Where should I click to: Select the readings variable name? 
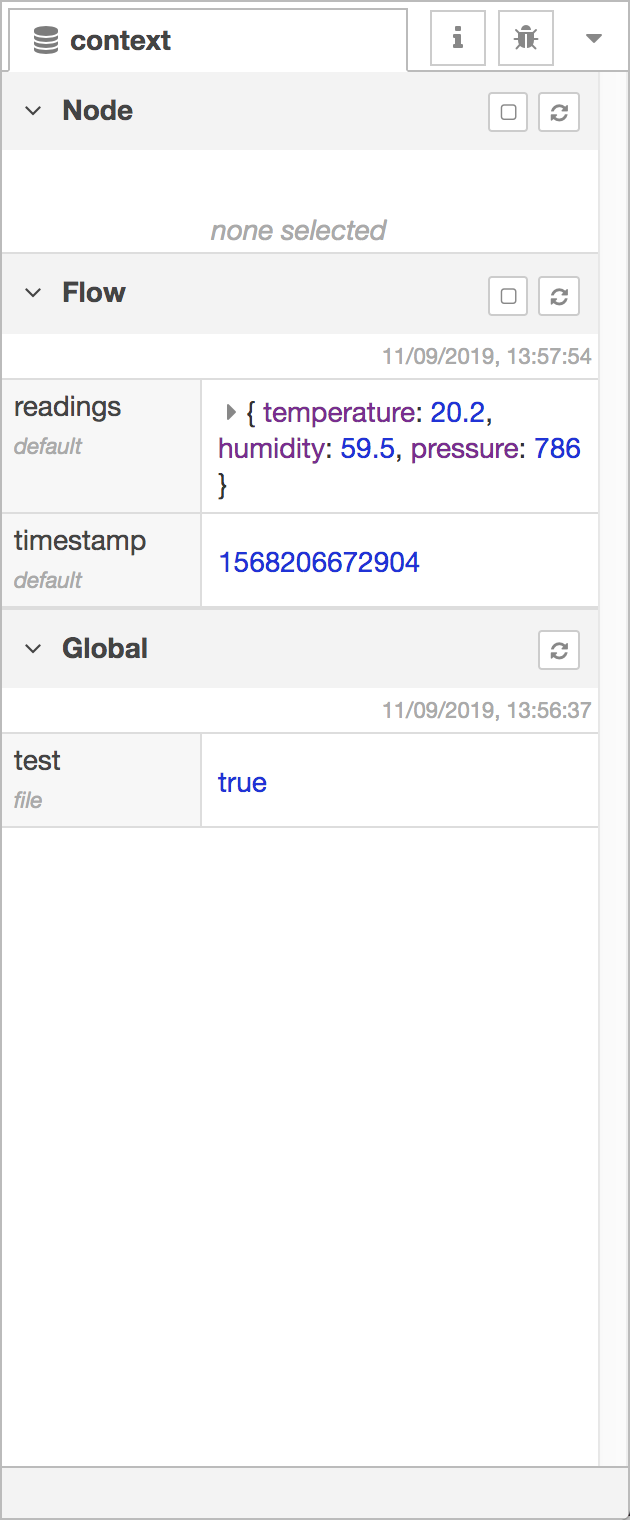tap(67, 407)
